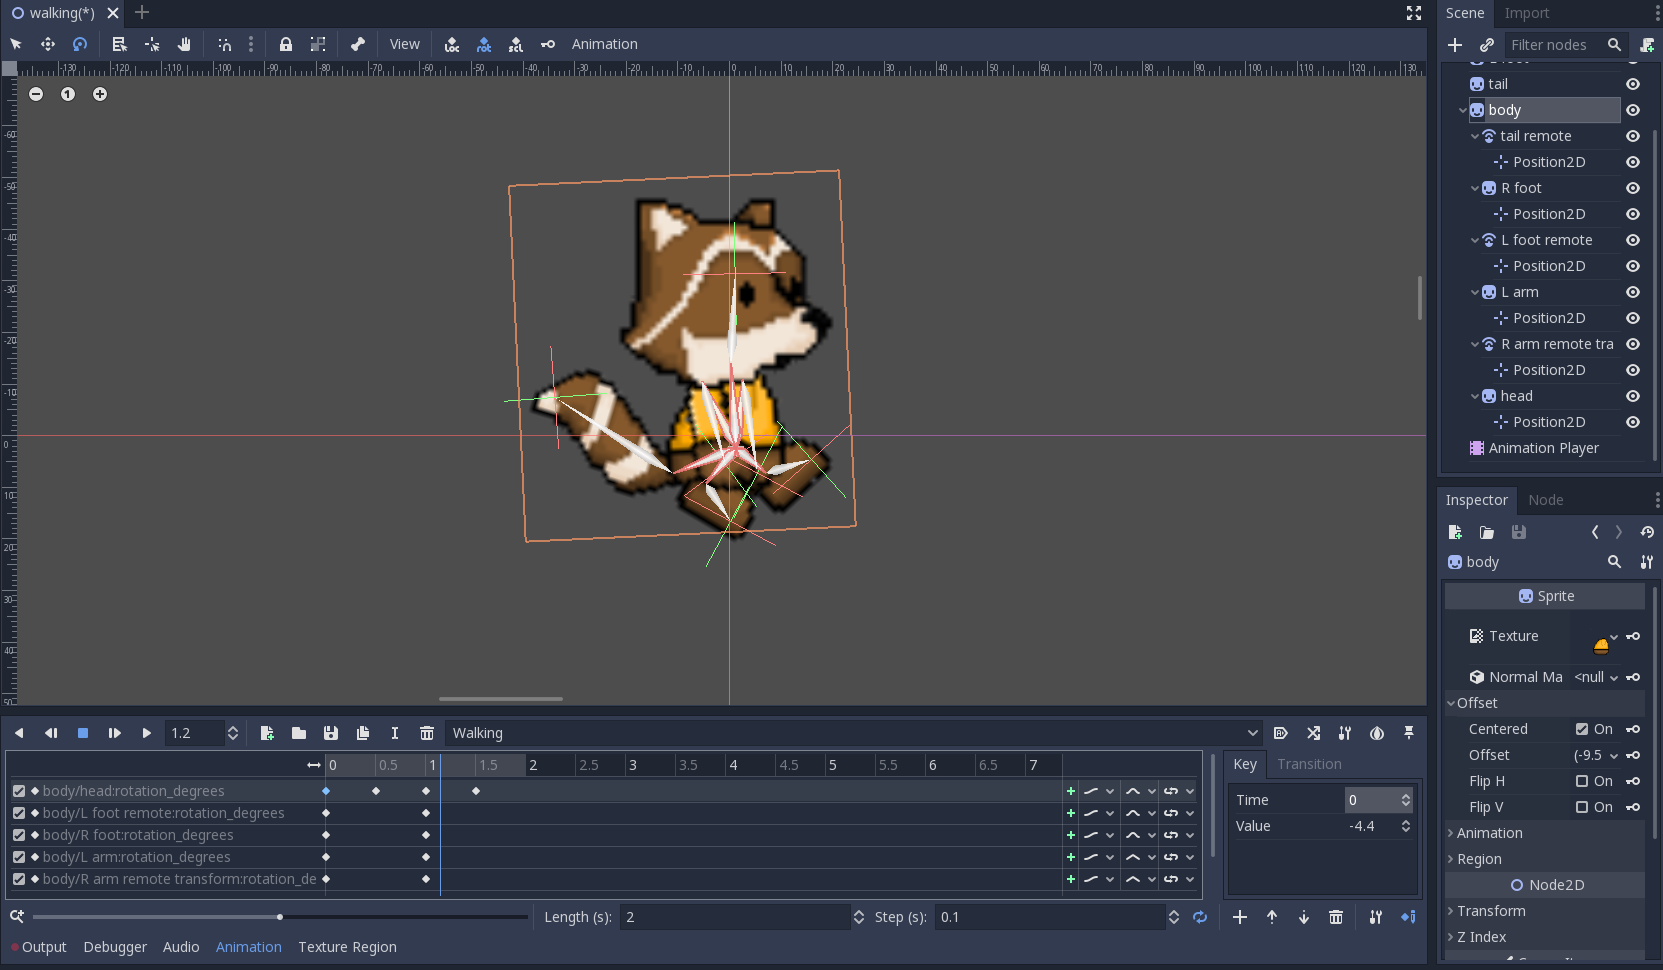Disable the body/R foot:rotation_degrees track checkbox
The image size is (1663, 970).
coord(19,835)
